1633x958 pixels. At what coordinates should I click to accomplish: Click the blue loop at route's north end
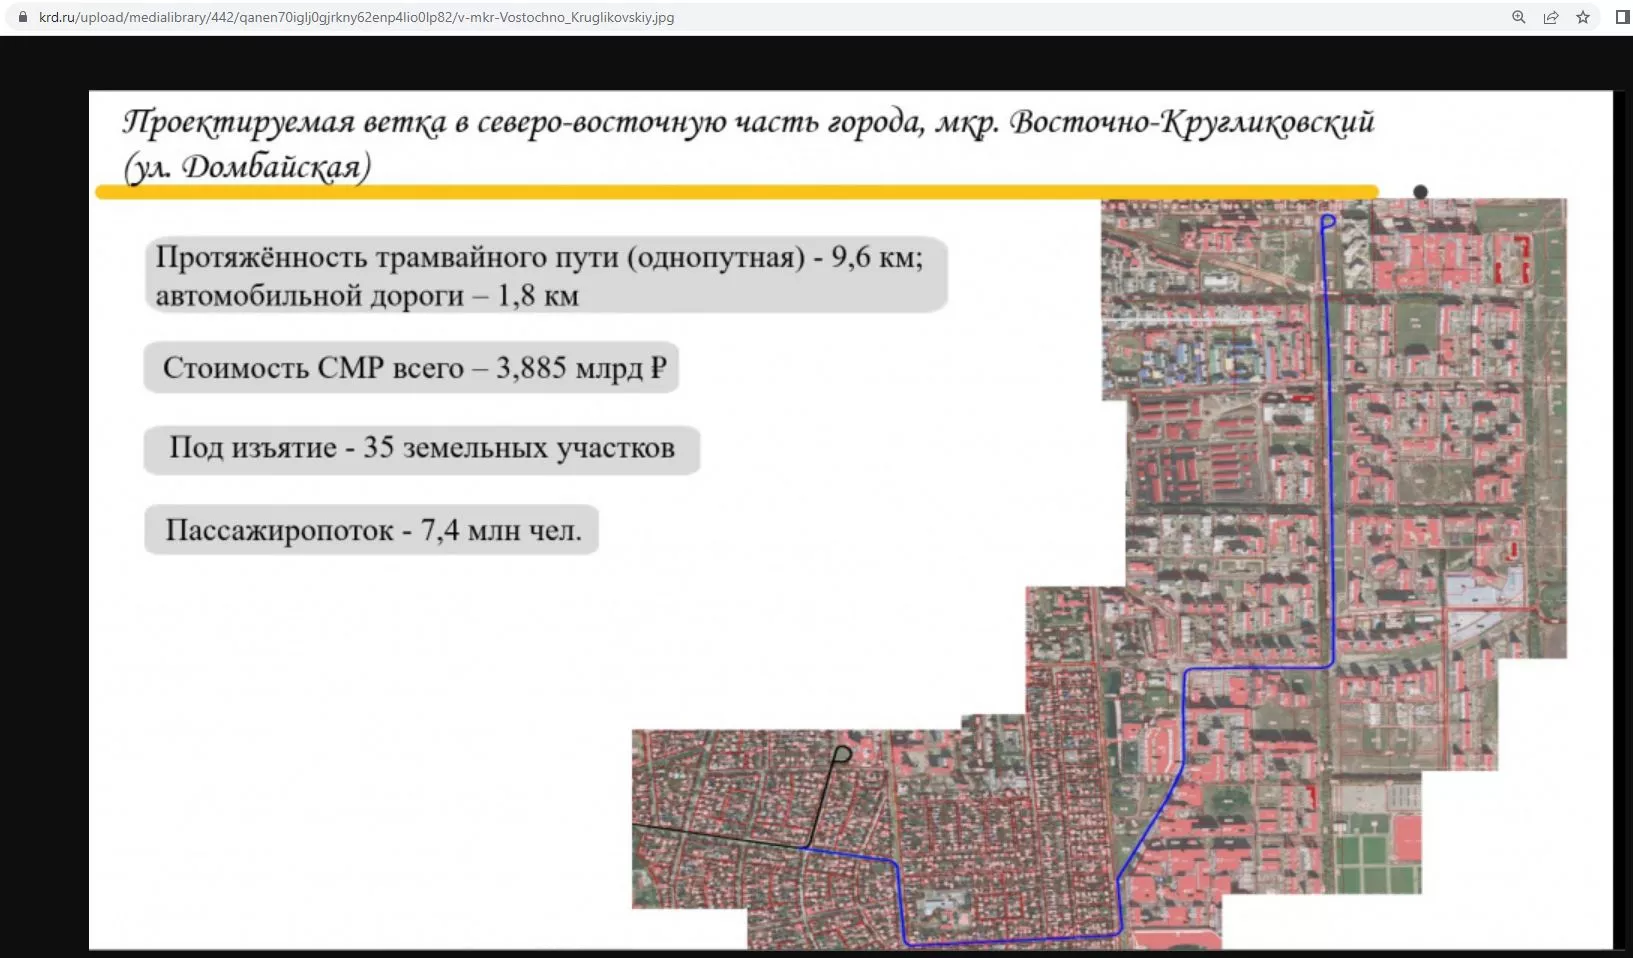tap(1328, 221)
